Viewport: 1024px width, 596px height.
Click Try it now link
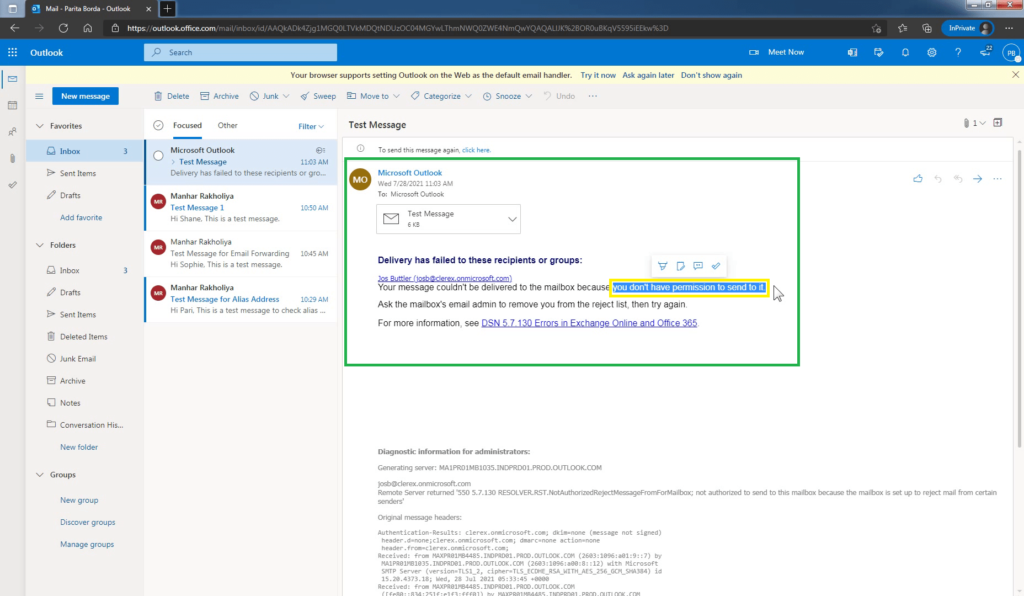(598, 75)
